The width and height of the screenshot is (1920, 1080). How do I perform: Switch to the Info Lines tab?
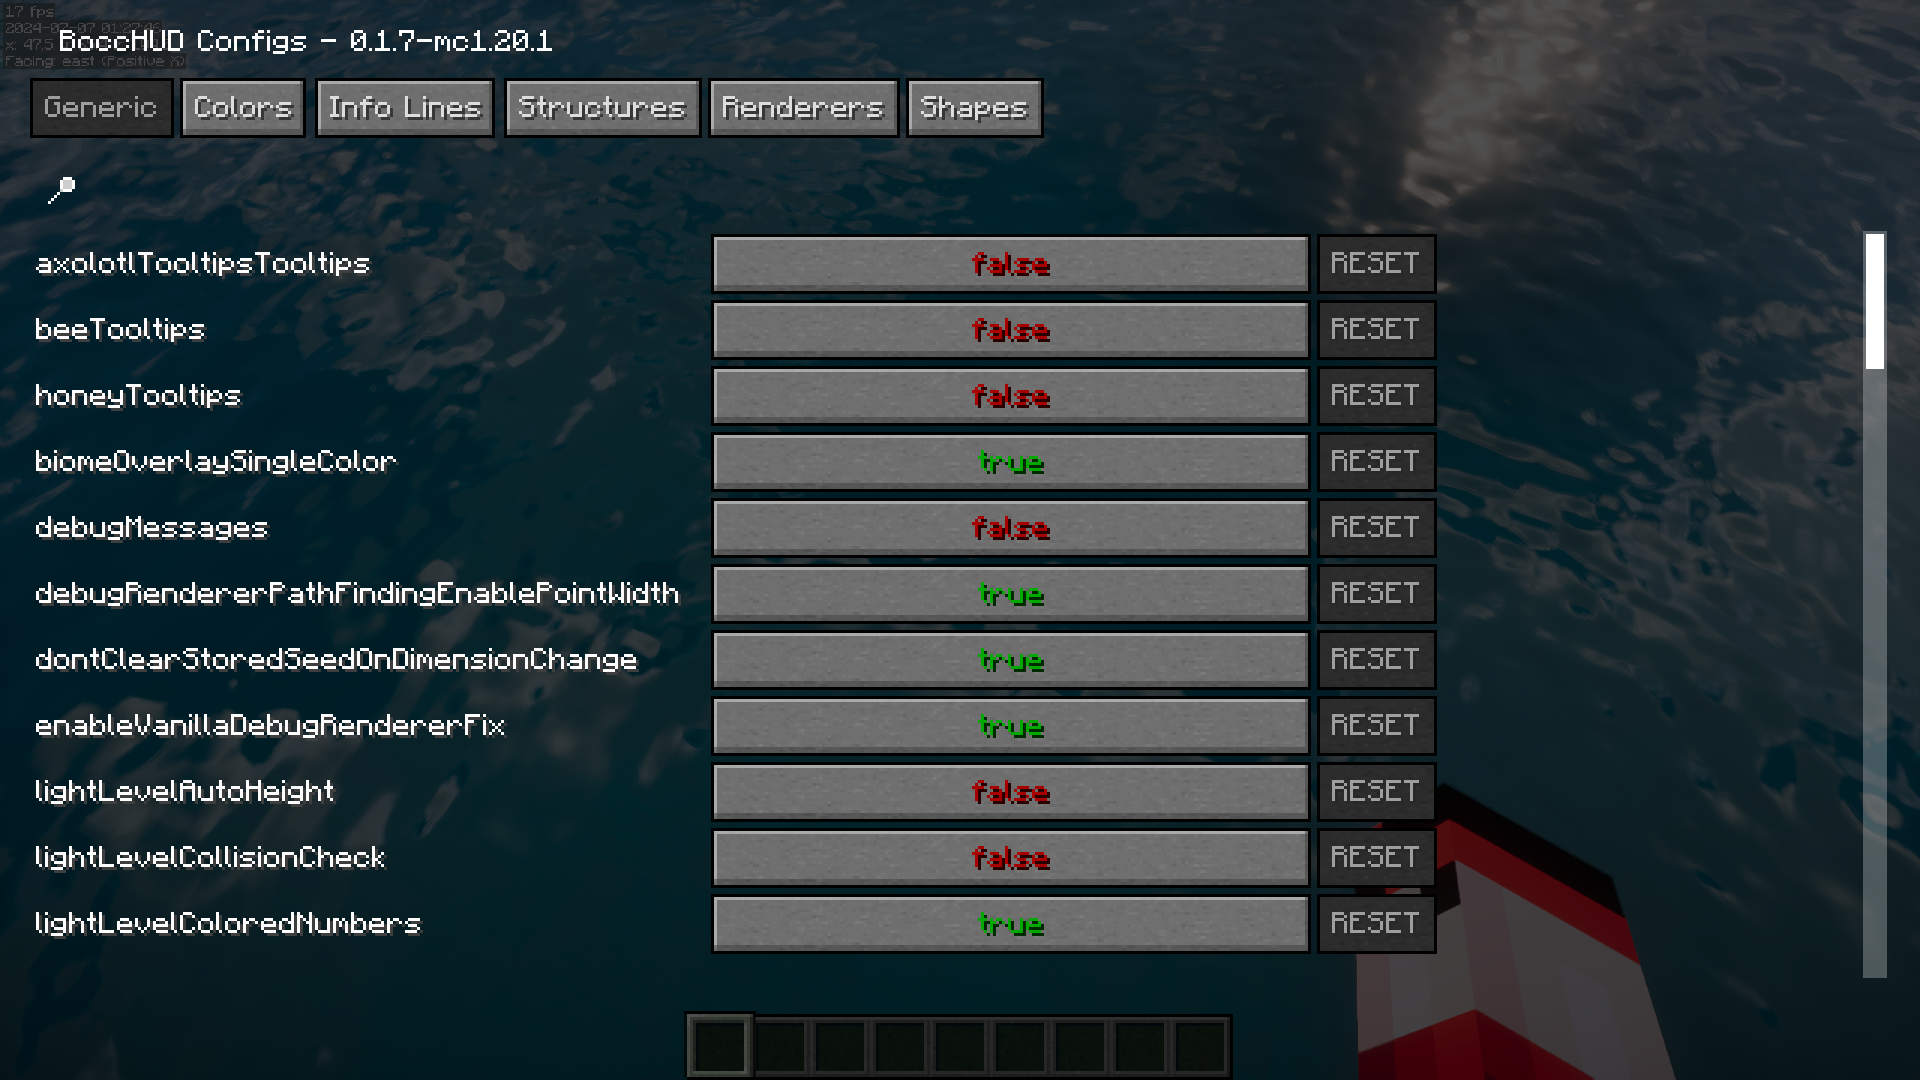(x=405, y=107)
